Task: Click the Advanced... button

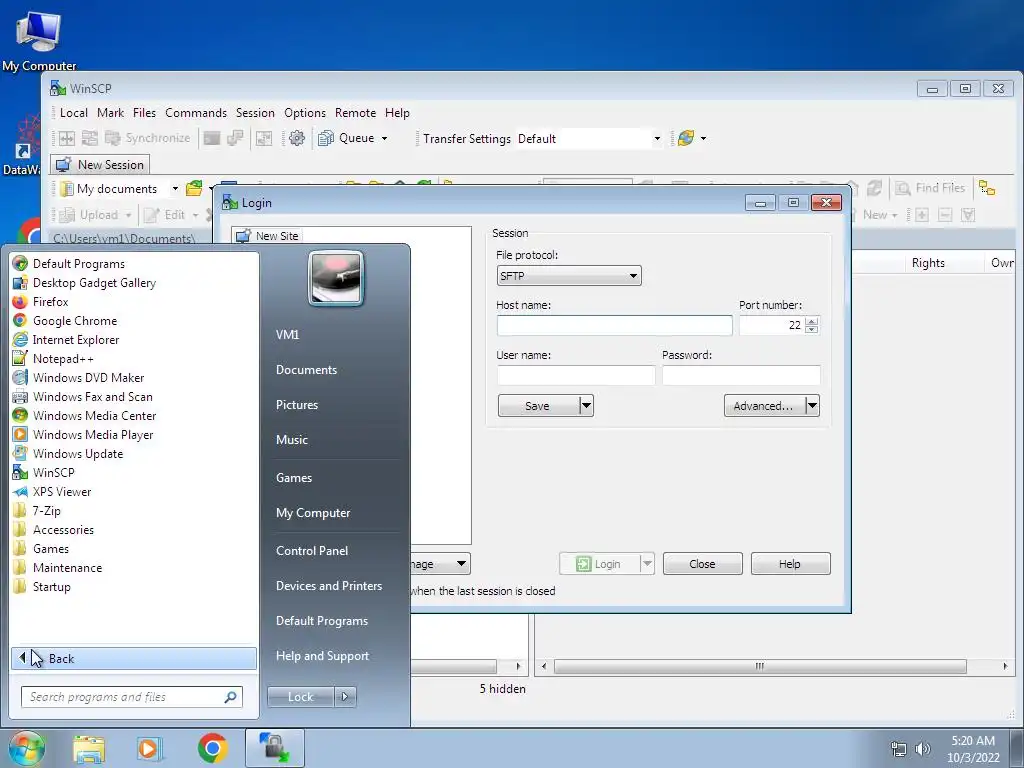Action: (x=763, y=406)
